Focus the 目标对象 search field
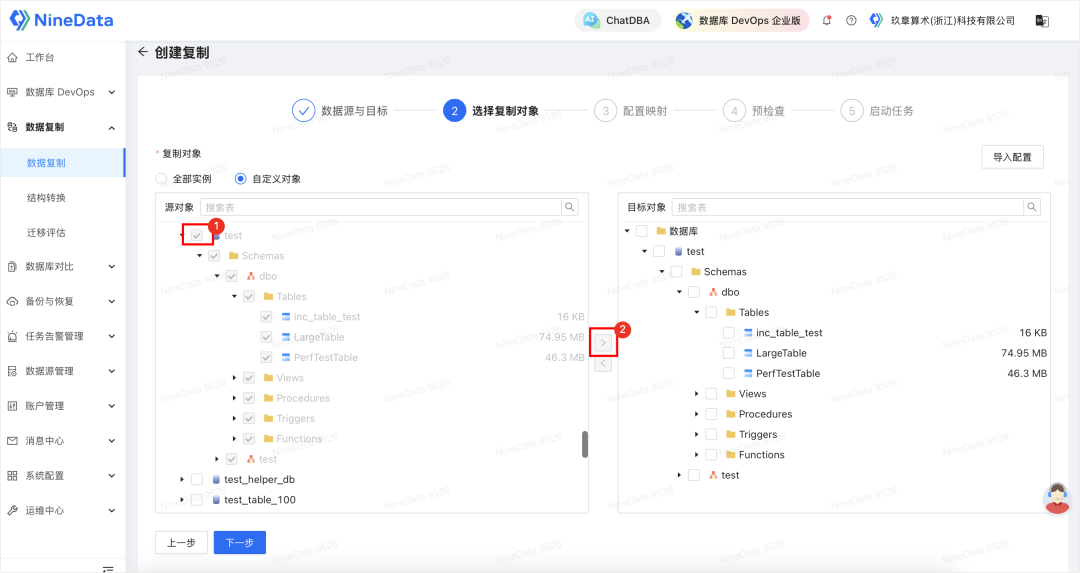The width and height of the screenshot is (1080, 573). coord(847,207)
